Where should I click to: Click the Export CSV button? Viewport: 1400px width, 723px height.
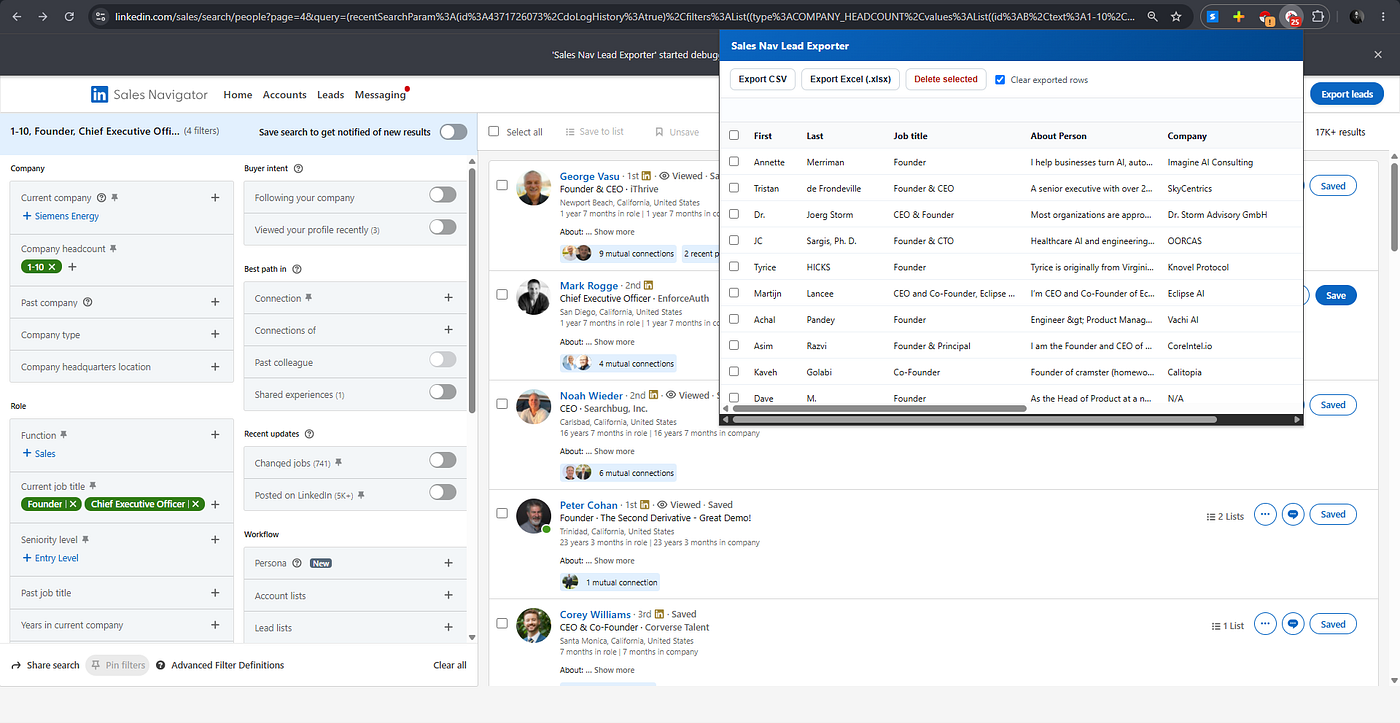click(763, 79)
